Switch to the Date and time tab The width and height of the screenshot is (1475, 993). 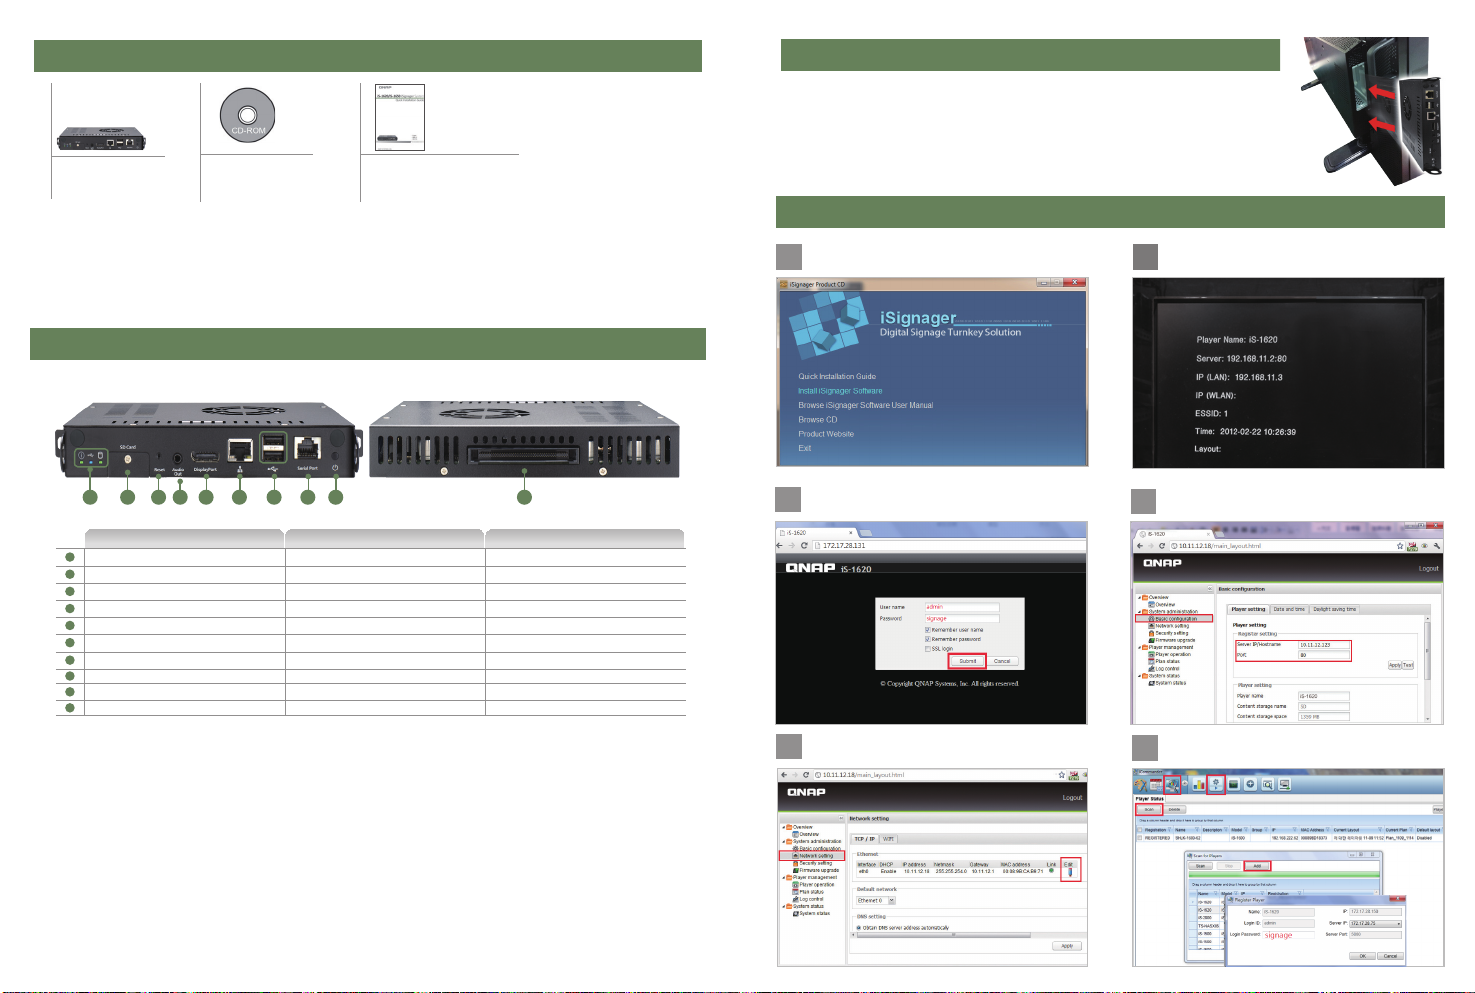tap(1289, 609)
